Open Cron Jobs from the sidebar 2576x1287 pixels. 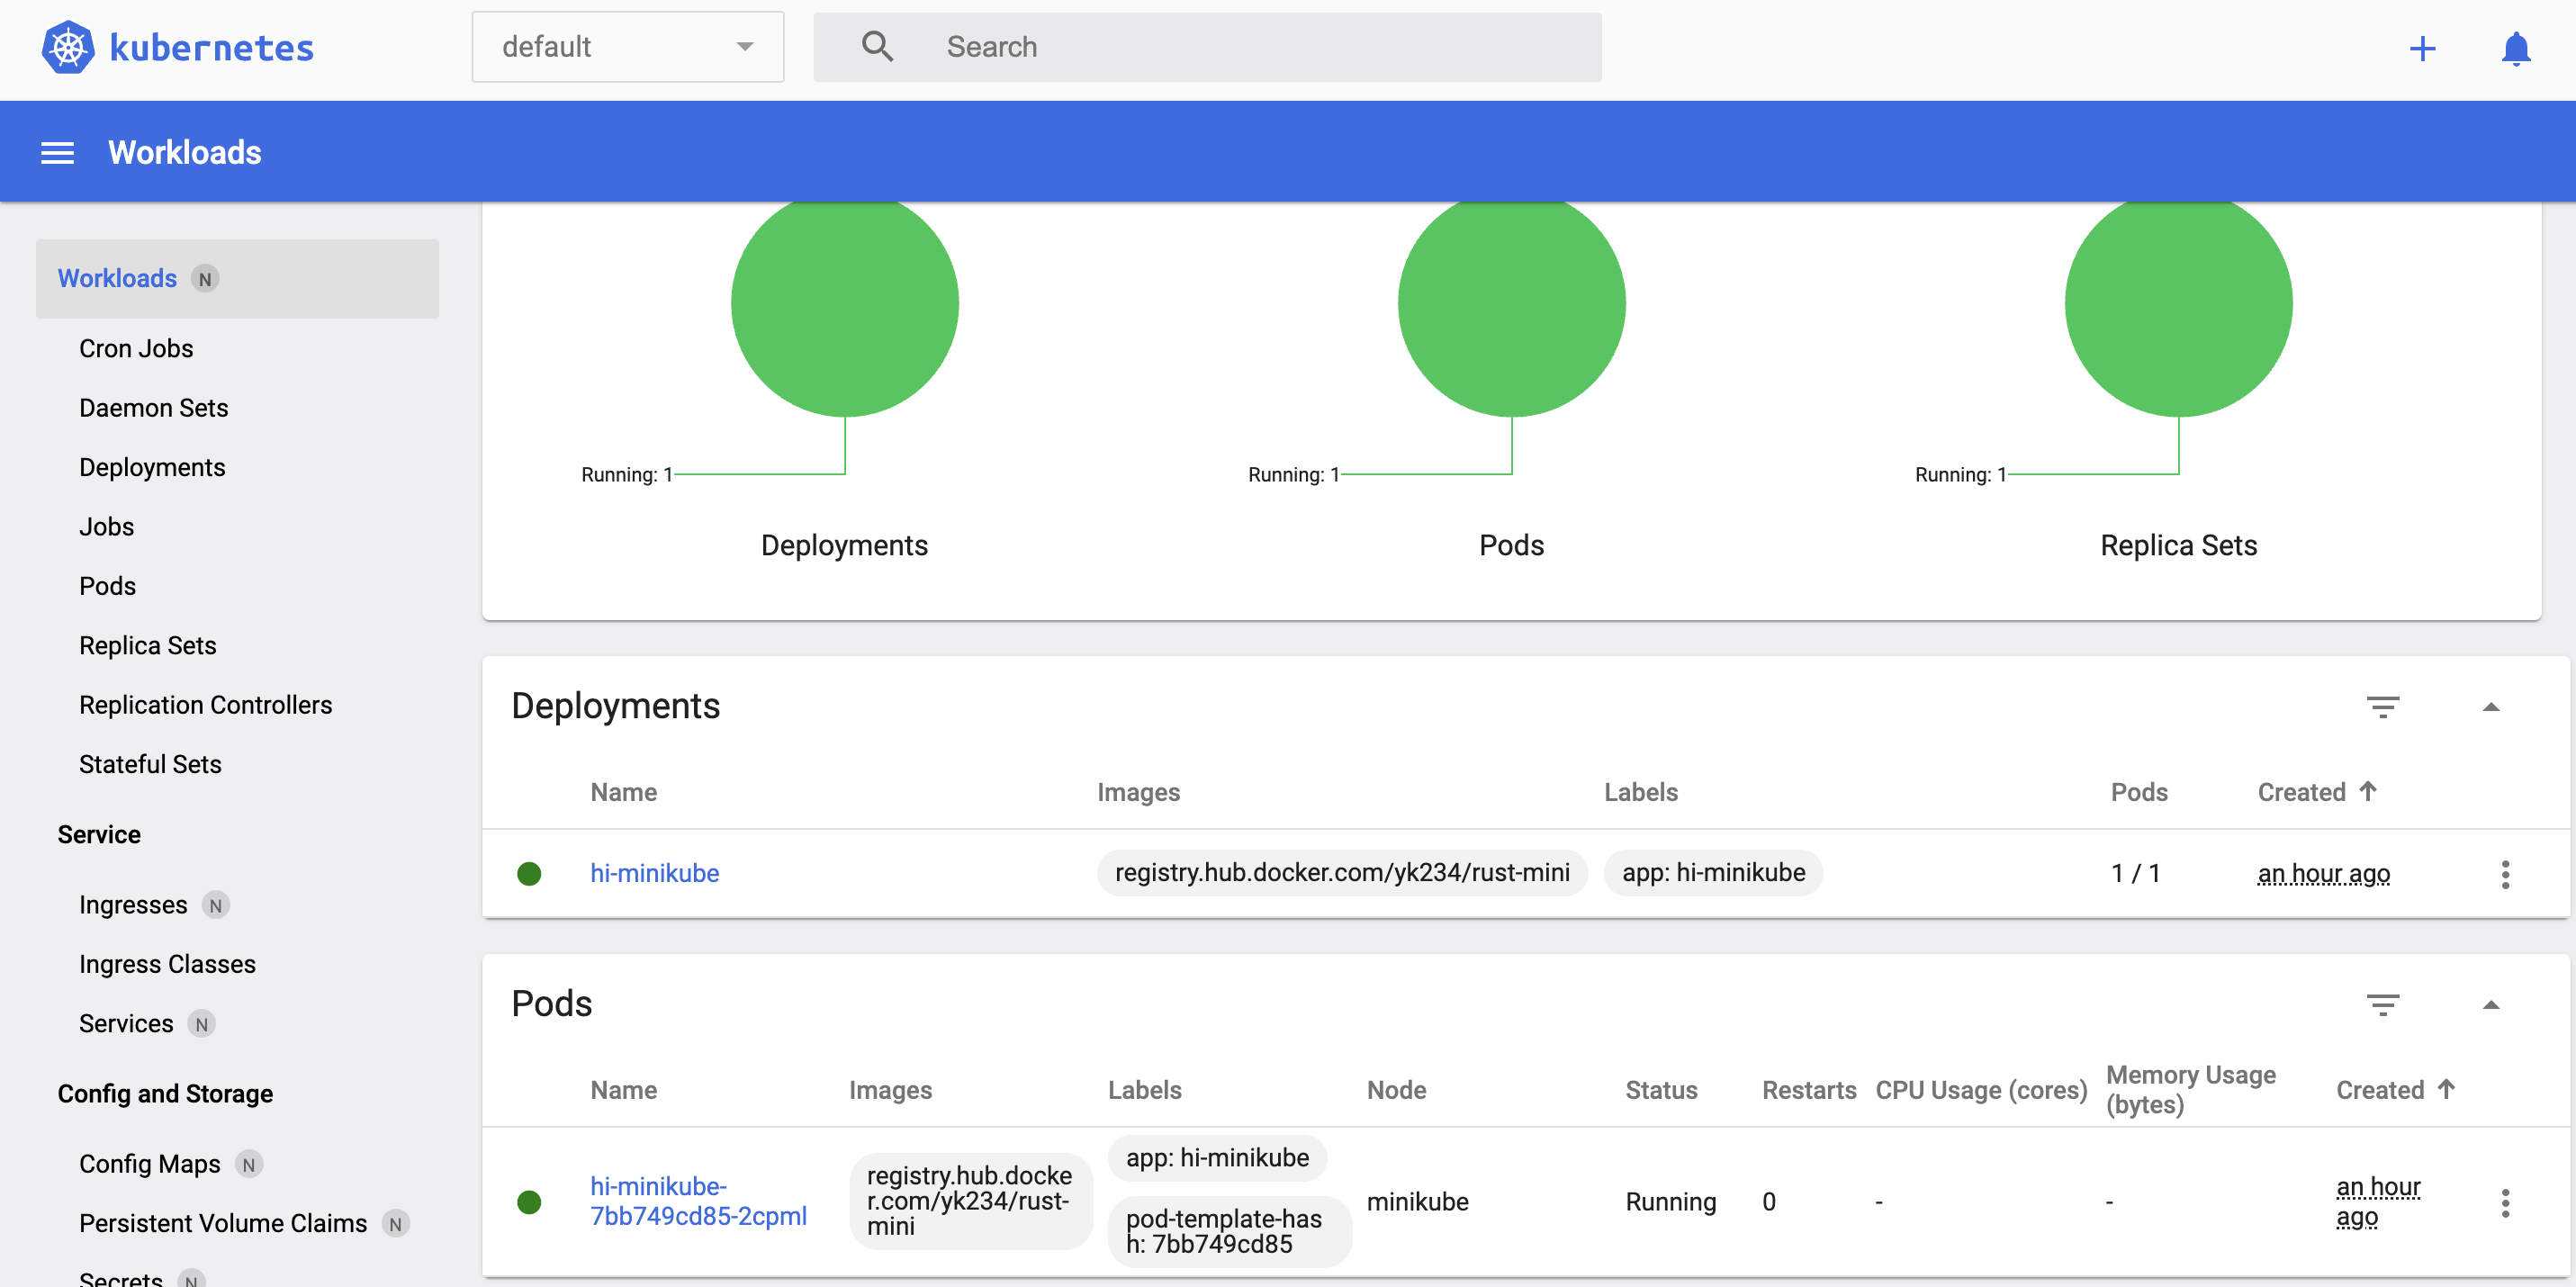[136, 348]
